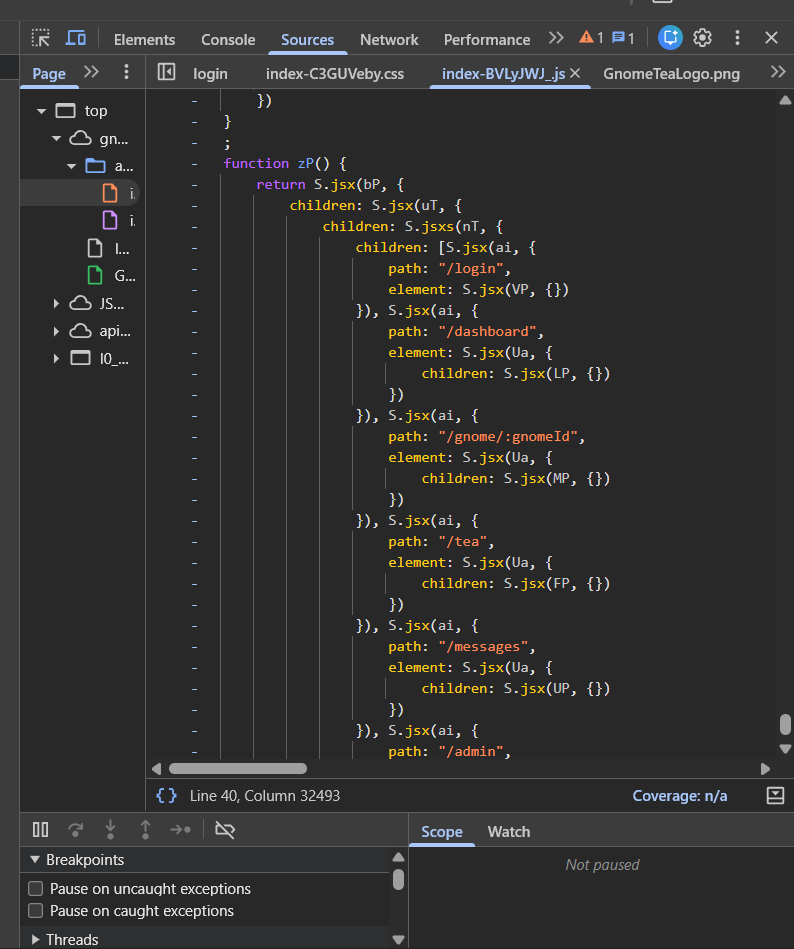Select the green G... image file
The height and width of the screenshot is (949, 794).
[x=95, y=275]
